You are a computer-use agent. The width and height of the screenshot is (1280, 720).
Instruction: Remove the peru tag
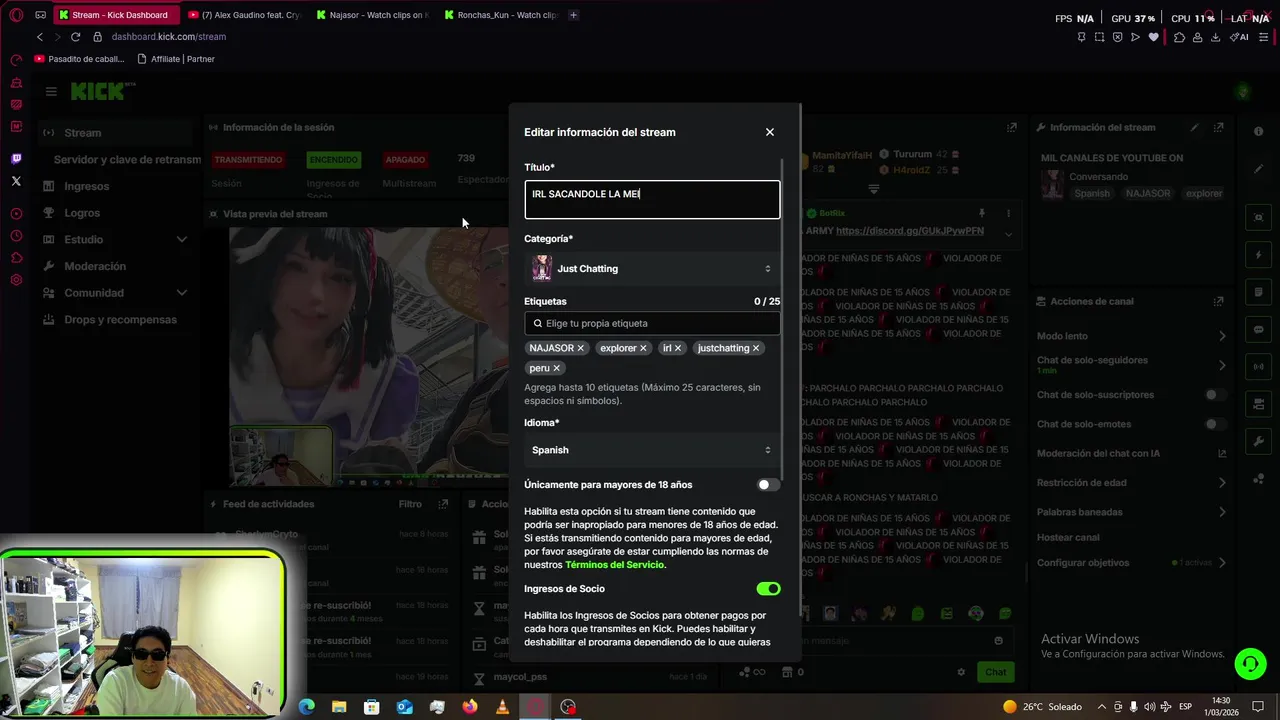pyautogui.click(x=557, y=368)
